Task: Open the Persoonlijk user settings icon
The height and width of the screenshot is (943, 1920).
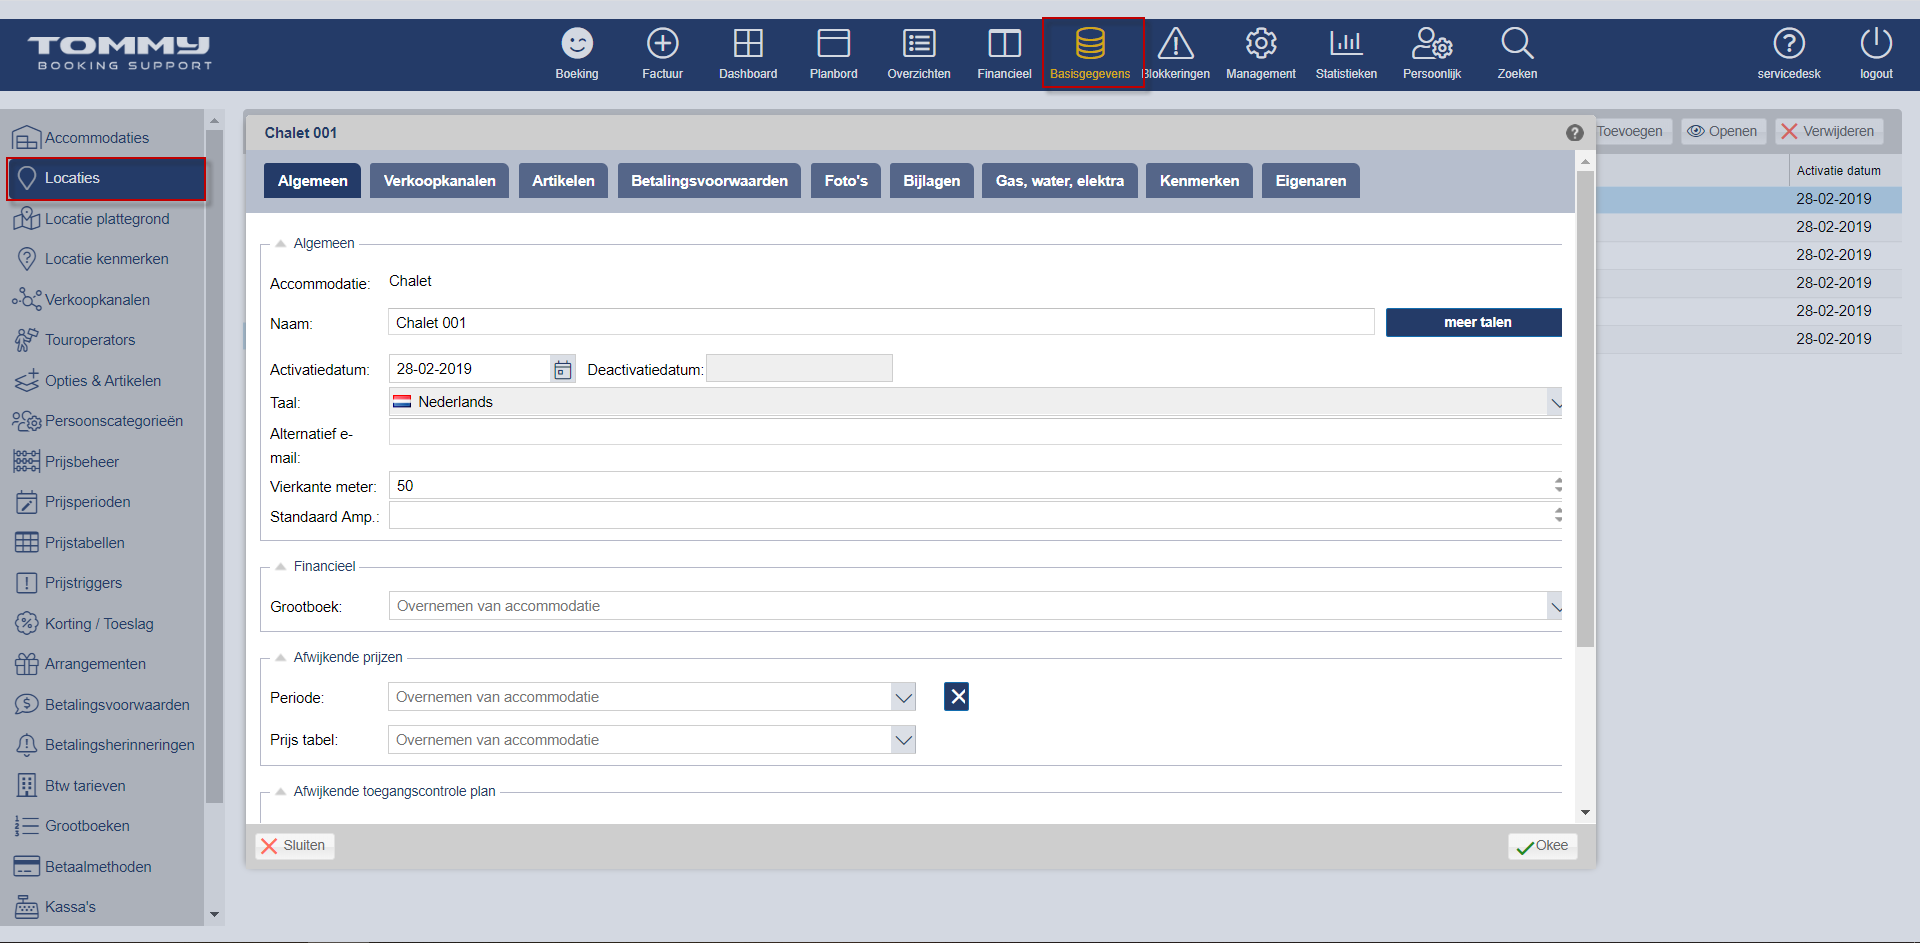Action: coord(1432,44)
